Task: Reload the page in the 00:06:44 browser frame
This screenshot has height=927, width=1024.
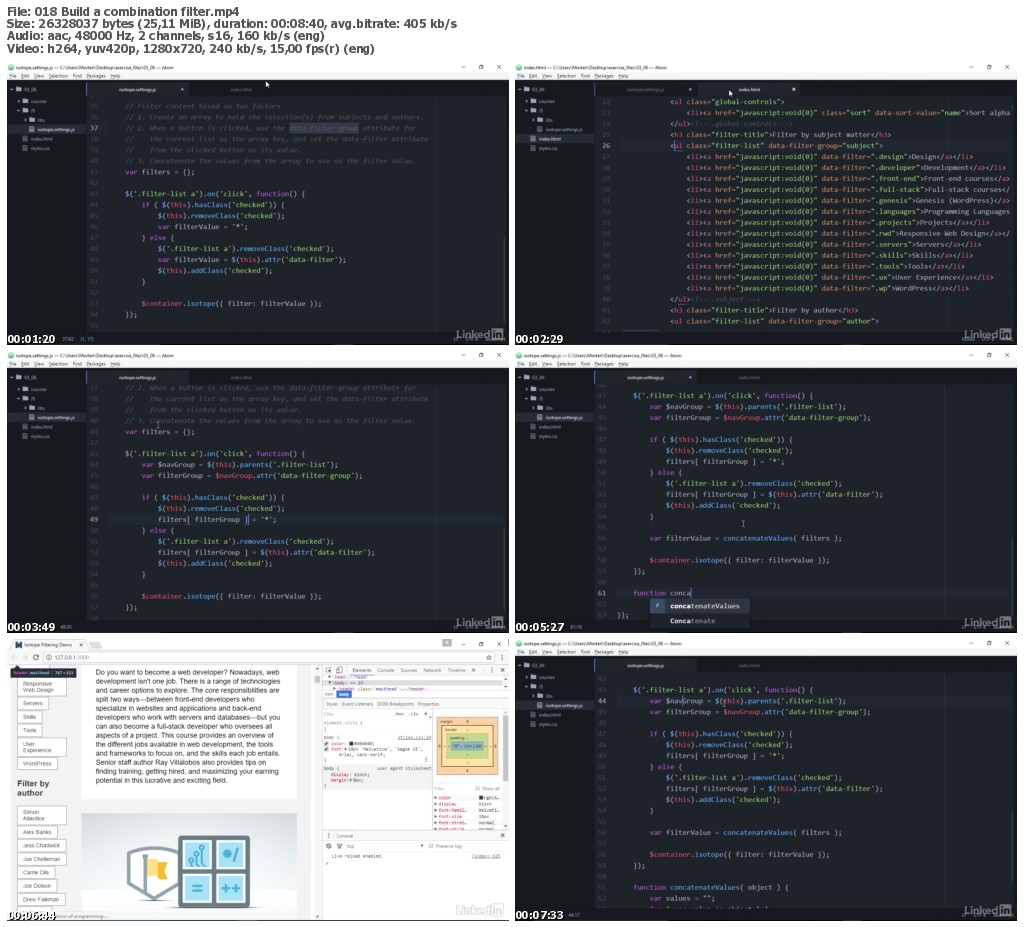Action: 36,657
